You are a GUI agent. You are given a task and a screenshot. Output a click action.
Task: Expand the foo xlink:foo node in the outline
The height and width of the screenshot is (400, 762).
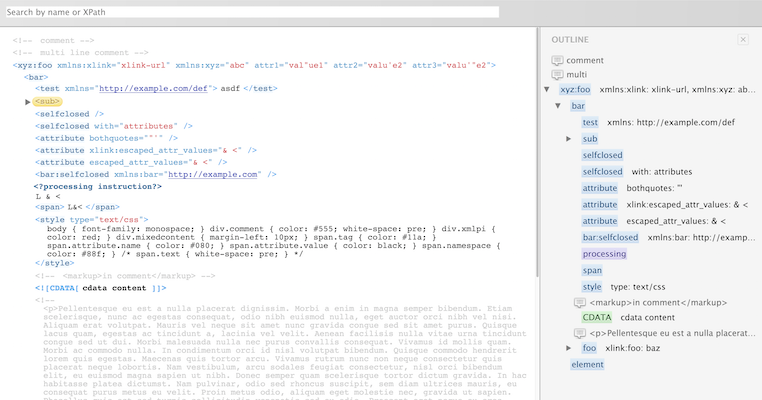[568, 348]
